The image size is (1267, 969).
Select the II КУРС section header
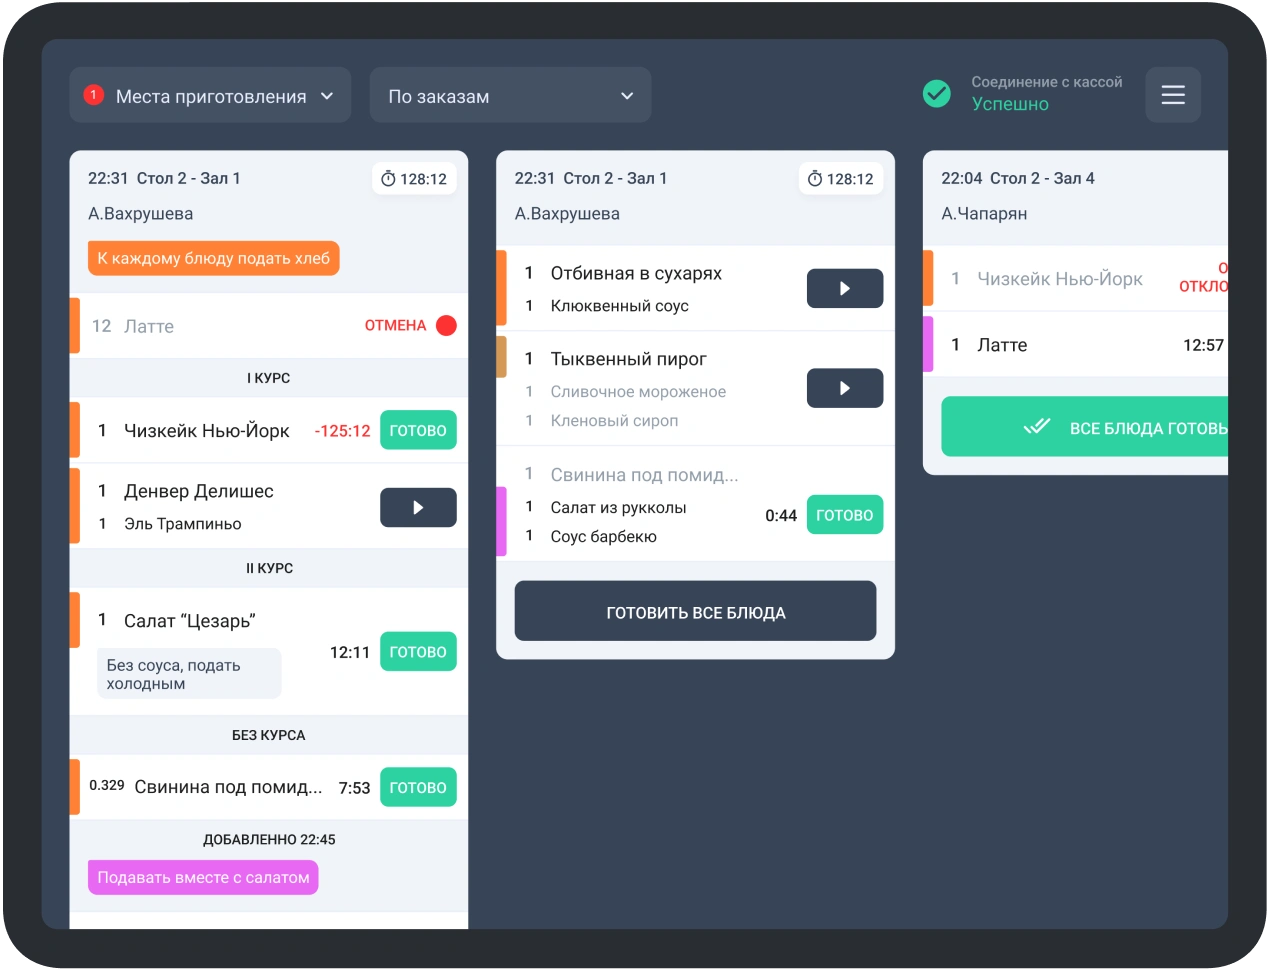point(269,568)
